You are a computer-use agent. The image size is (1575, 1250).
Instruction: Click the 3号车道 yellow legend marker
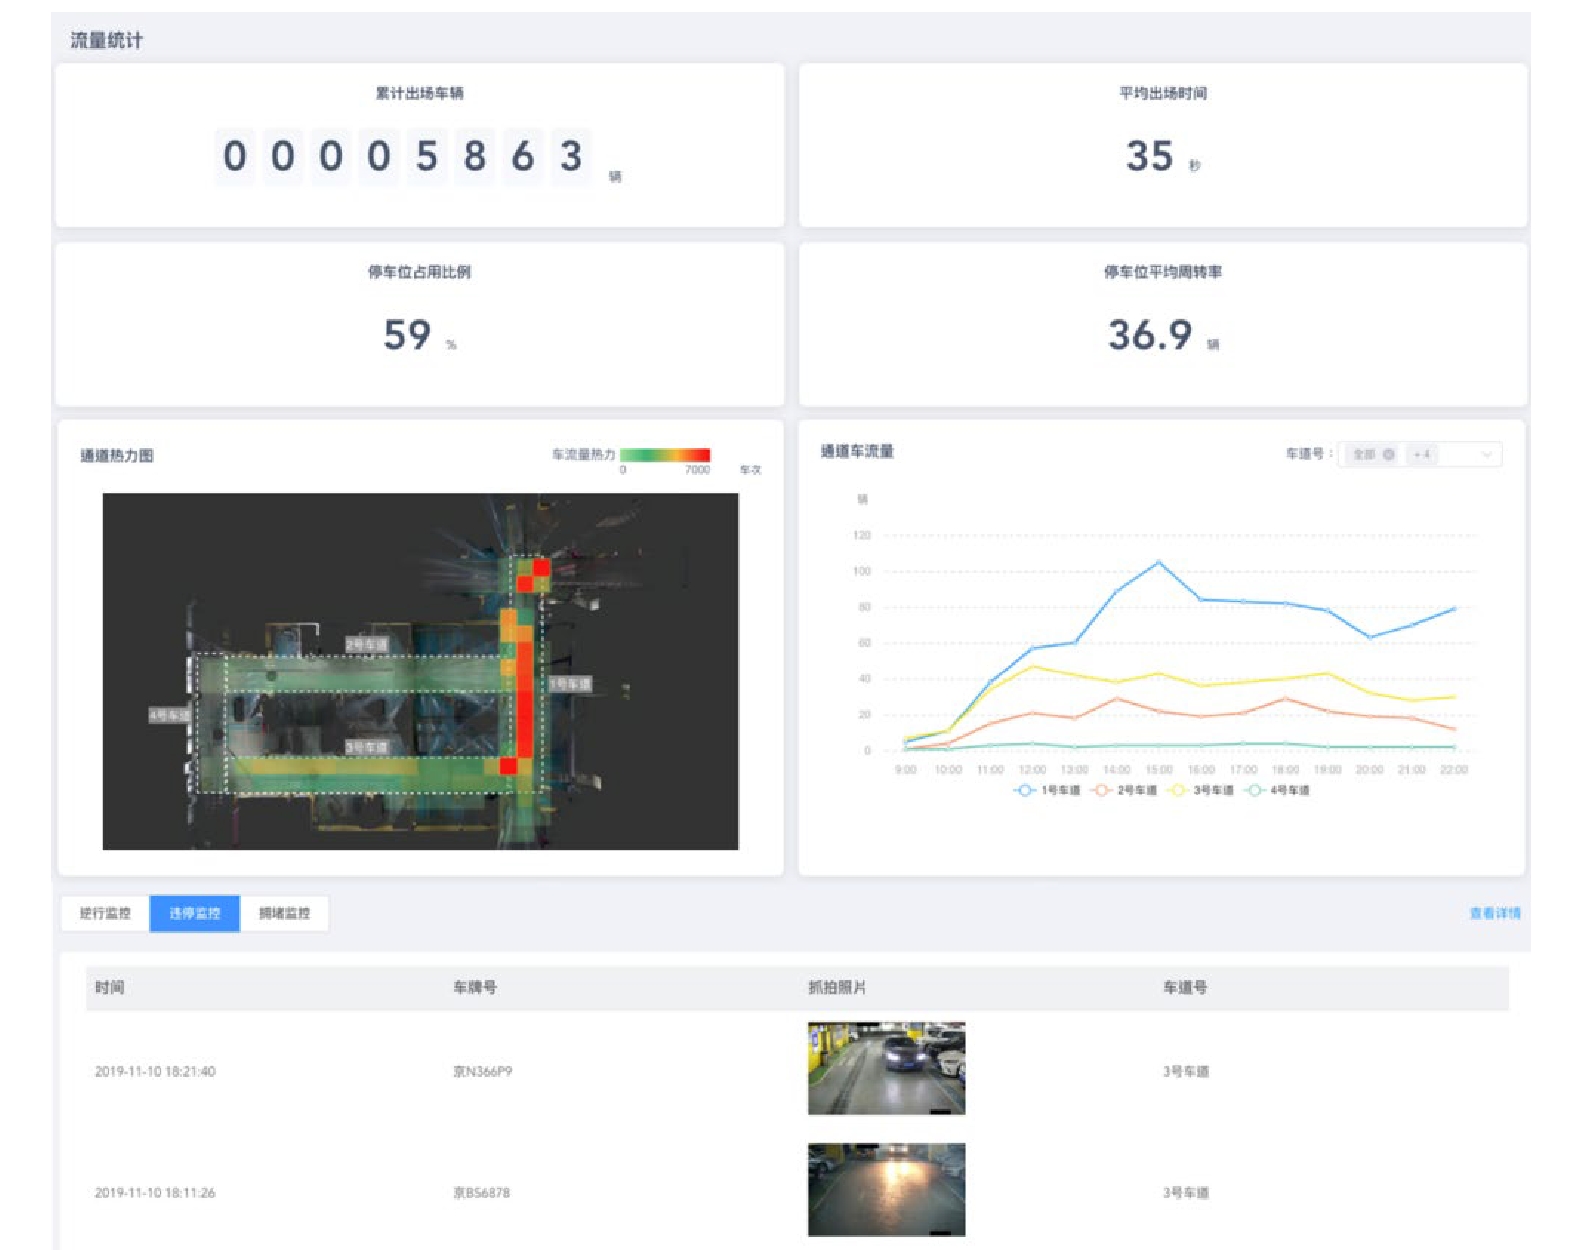1177,790
